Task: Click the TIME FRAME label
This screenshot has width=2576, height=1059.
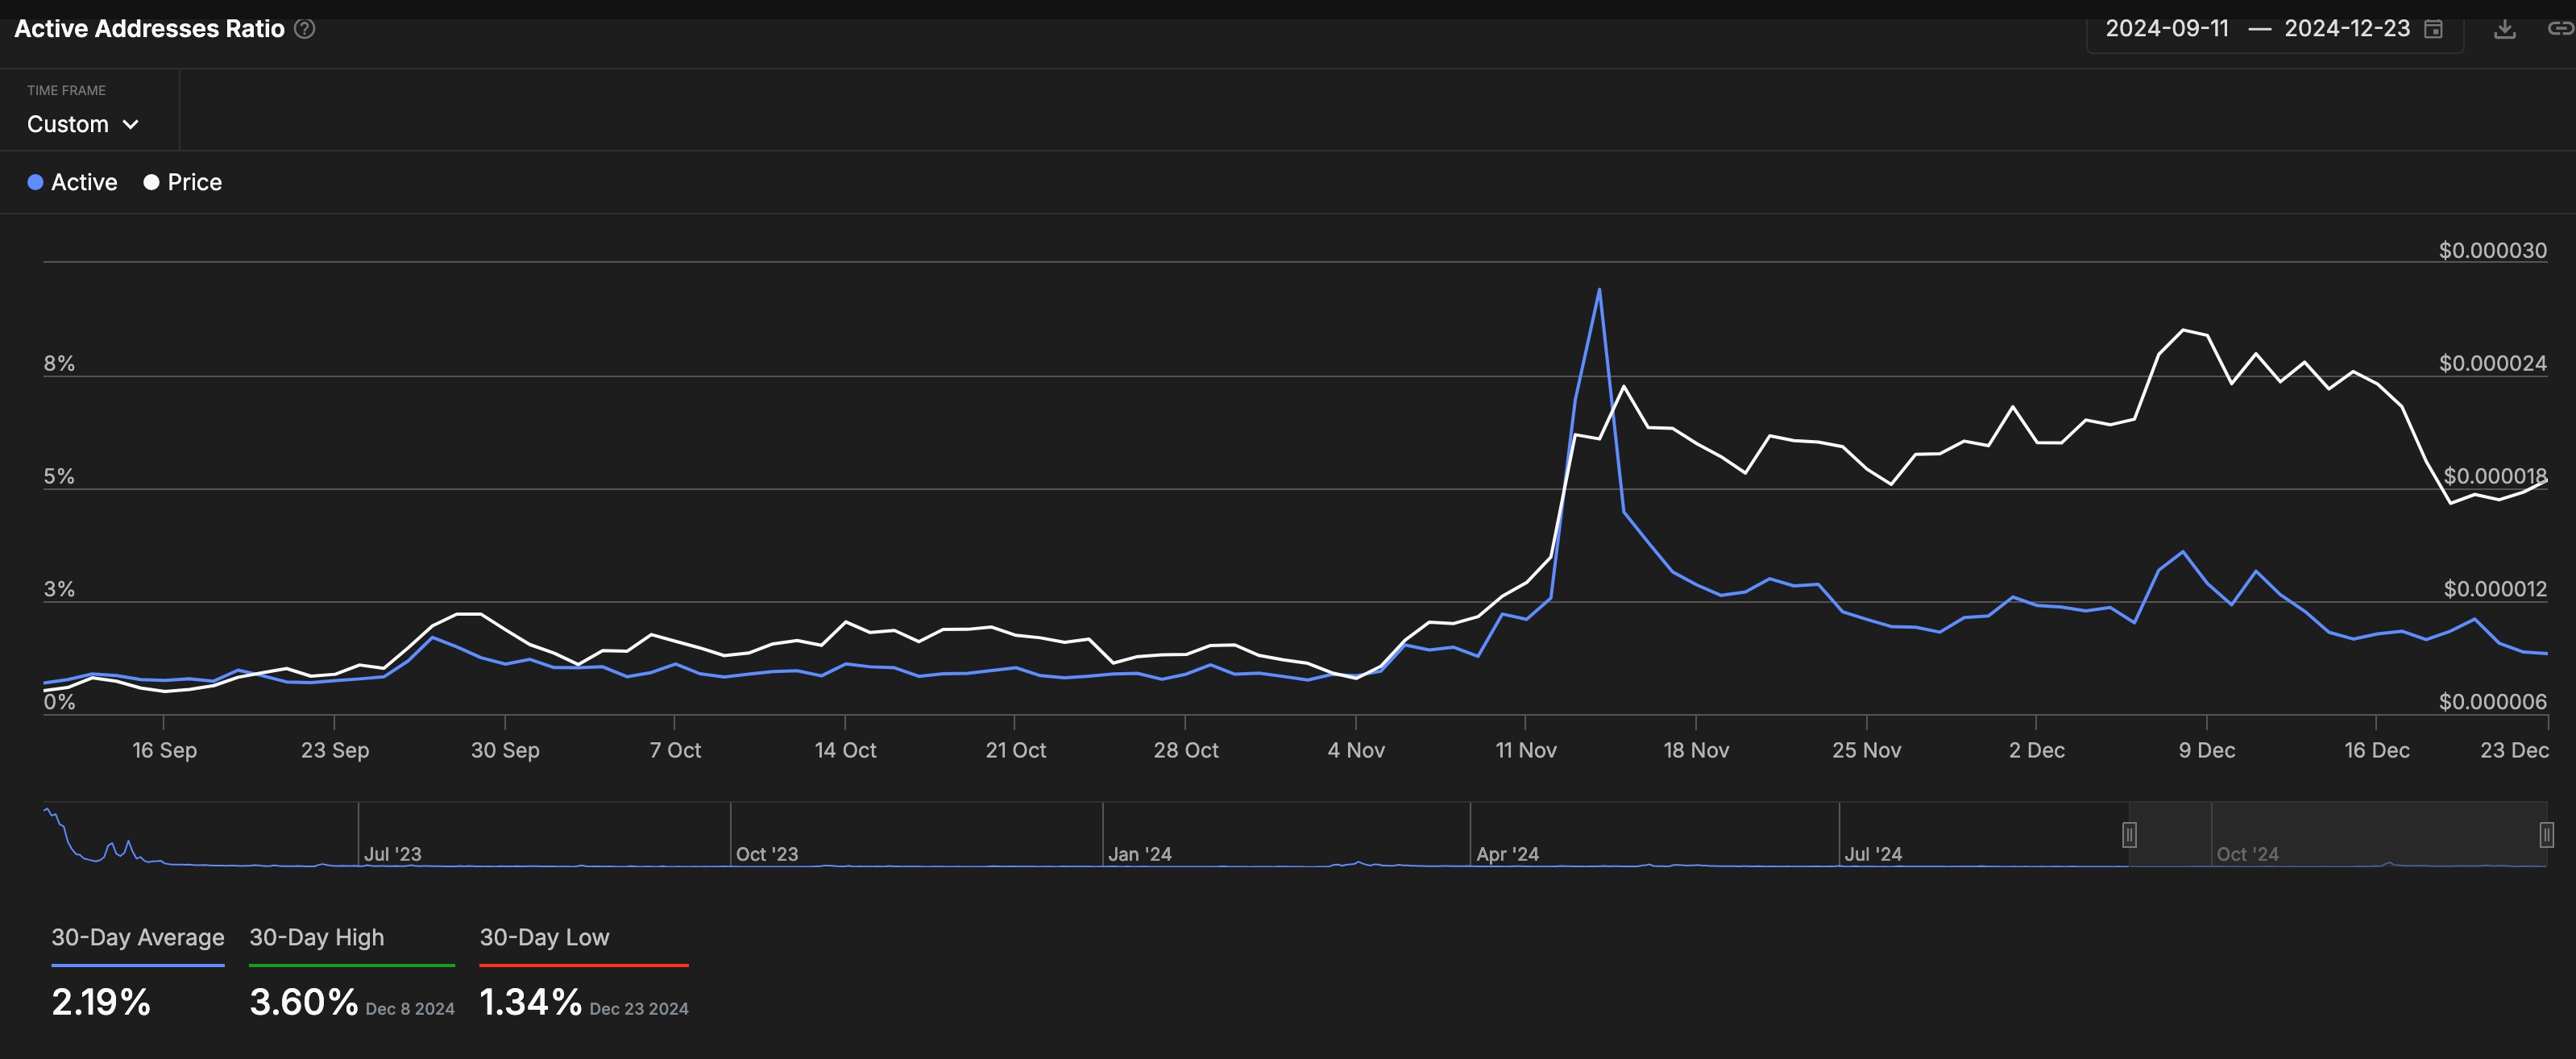Action: [66, 90]
